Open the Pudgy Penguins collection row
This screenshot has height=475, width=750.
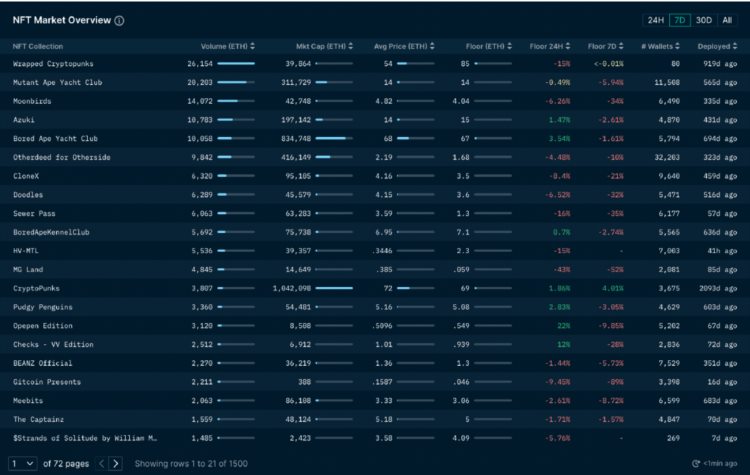(42, 306)
